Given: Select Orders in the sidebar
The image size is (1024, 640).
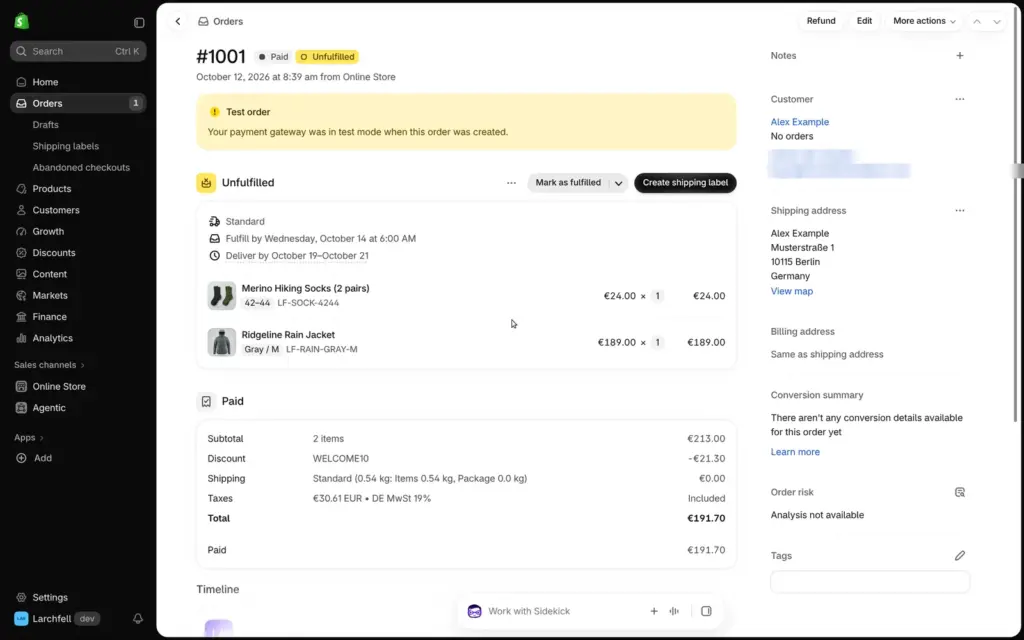Looking at the screenshot, I should pos(78,103).
